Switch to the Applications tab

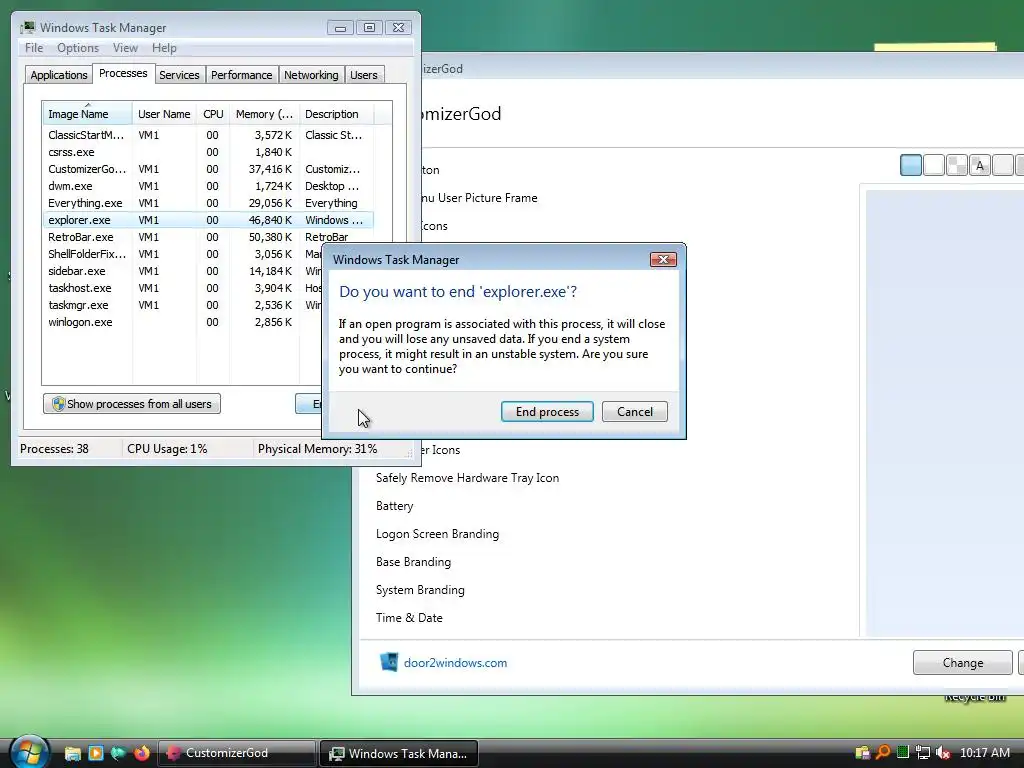pyautogui.click(x=59, y=74)
